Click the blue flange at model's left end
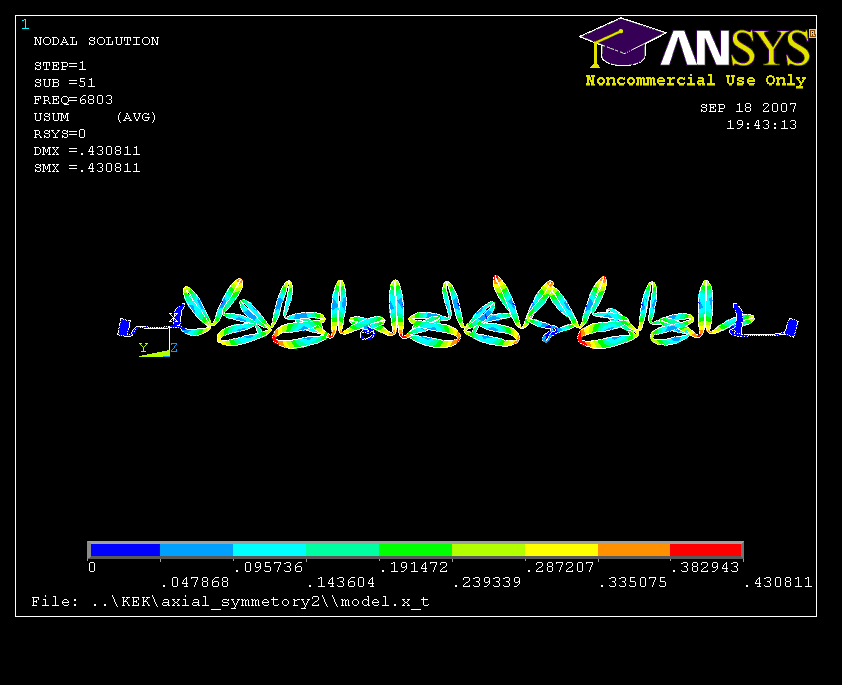Viewport: 842px width, 685px height. pos(124,327)
